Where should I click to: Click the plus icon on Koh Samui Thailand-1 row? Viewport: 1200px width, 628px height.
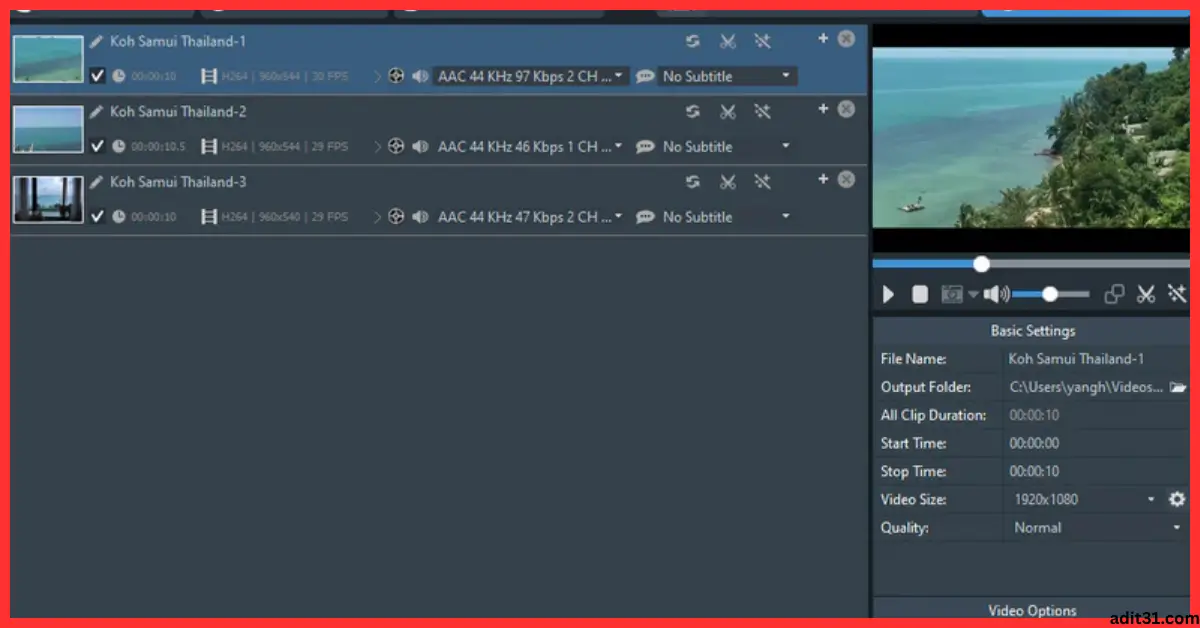[823, 38]
